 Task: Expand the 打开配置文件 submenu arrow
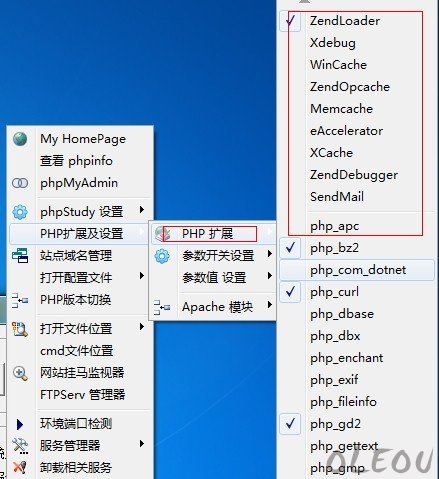142,276
